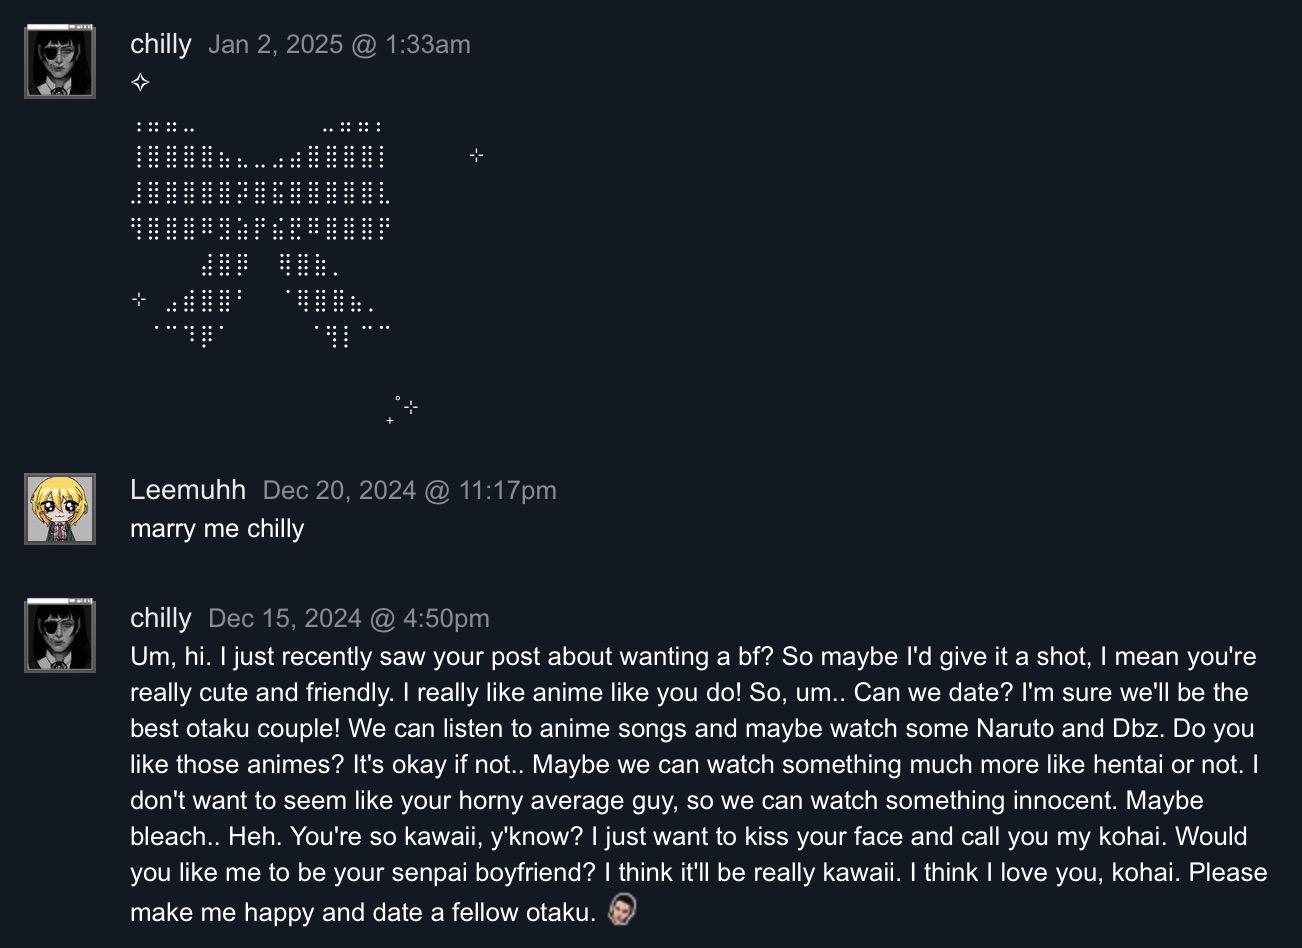Click the "marry me chilly" comment text
1302x948 pixels.
tap(217, 528)
